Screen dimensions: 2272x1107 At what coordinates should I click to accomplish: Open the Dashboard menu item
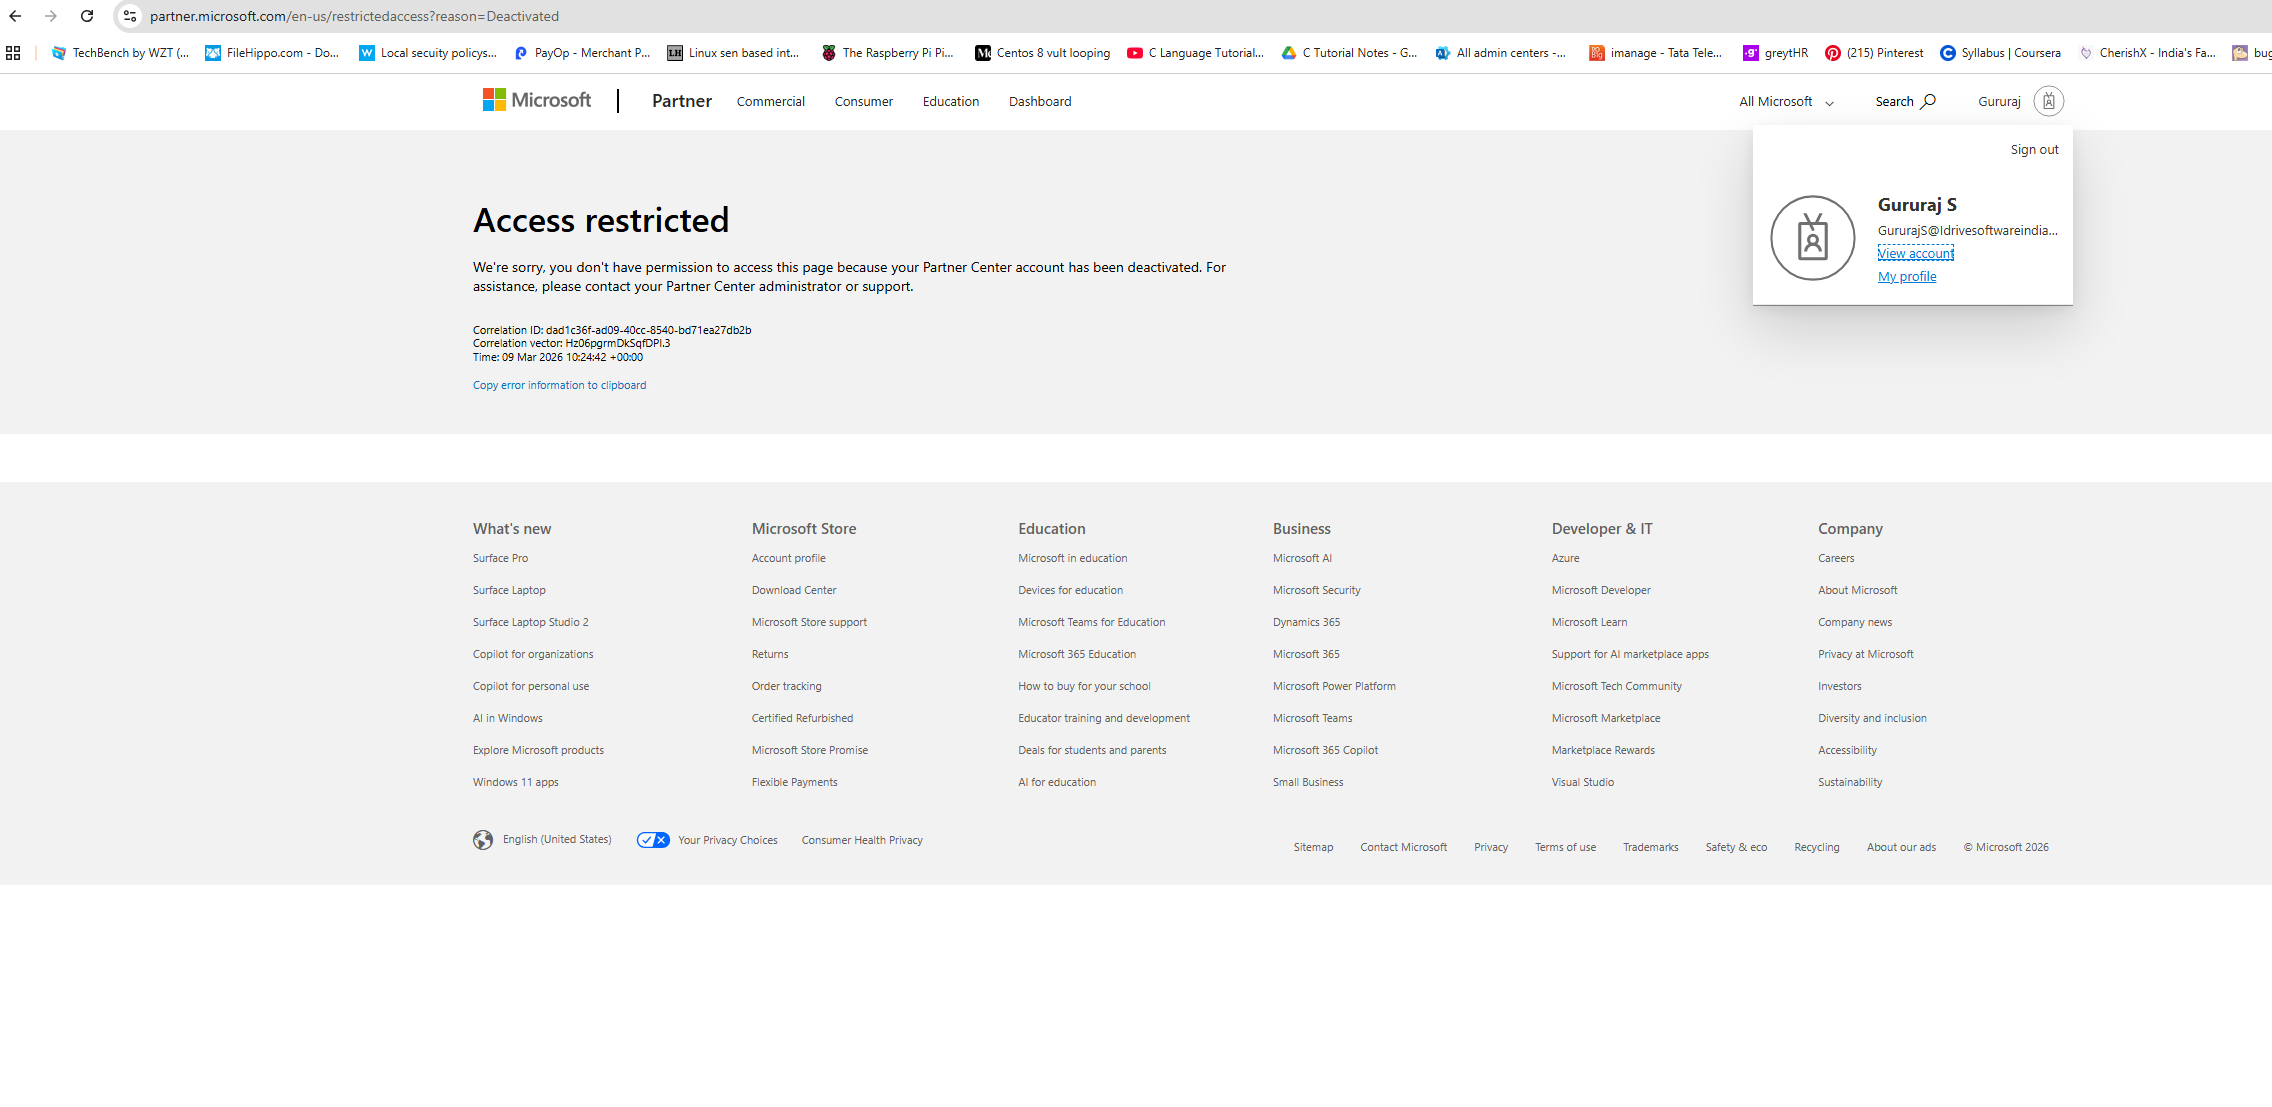coord(1040,102)
